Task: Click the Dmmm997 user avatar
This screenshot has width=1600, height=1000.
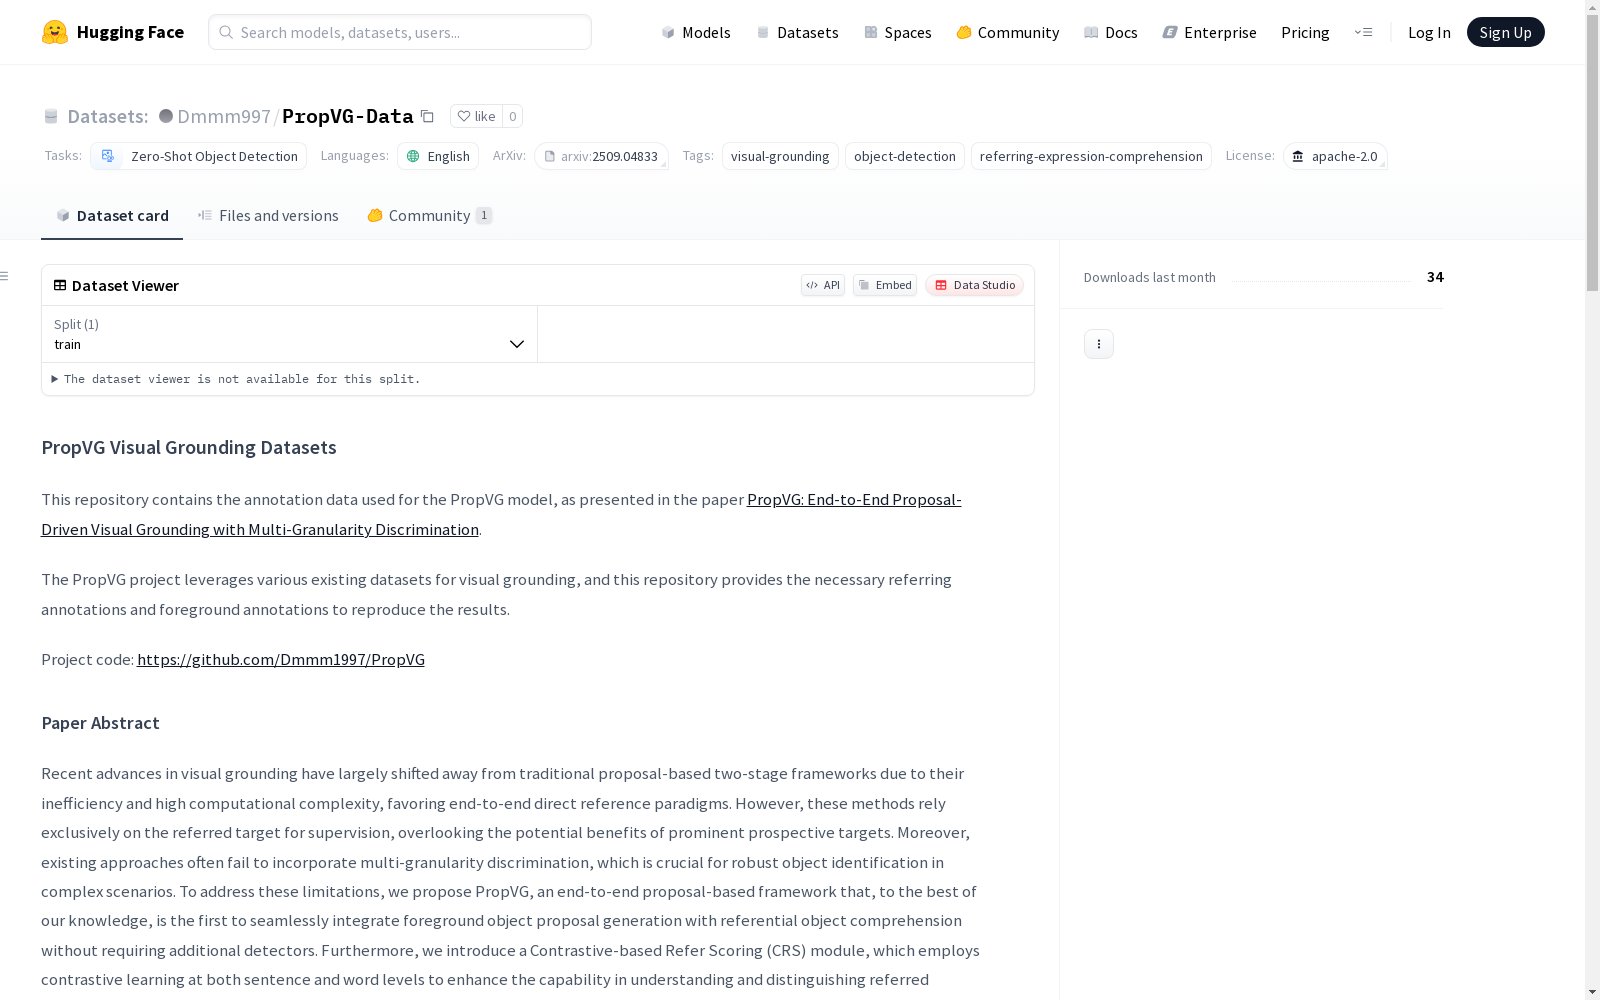Action: click(166, 116)
